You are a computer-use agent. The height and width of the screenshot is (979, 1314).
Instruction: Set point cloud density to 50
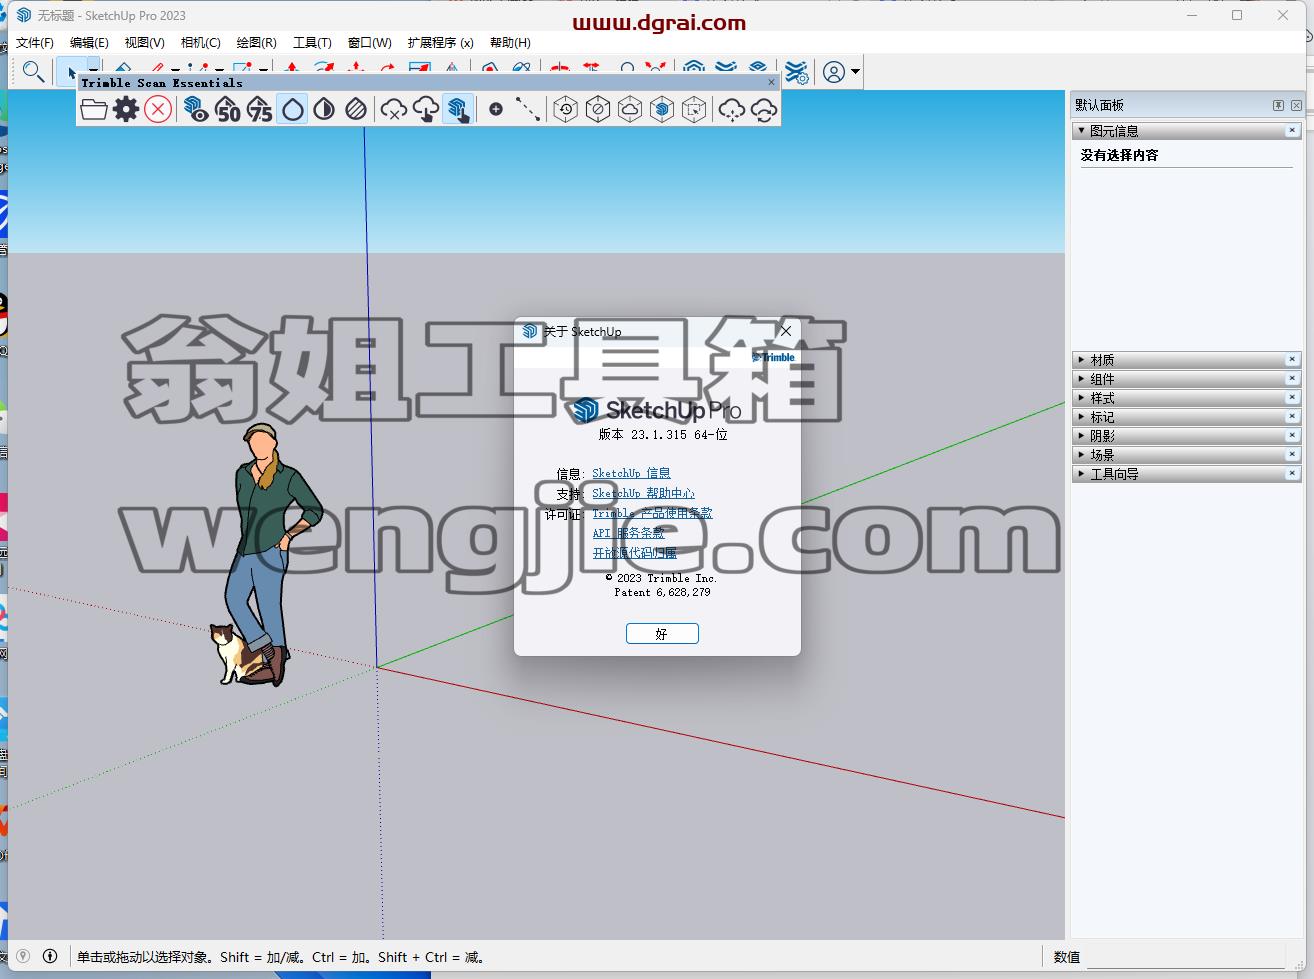tap(228, 109)
